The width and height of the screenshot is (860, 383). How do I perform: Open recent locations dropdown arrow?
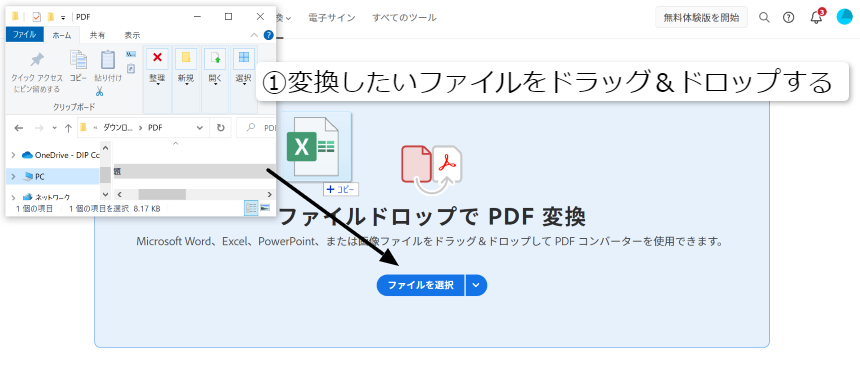click(x=54, y=128)
